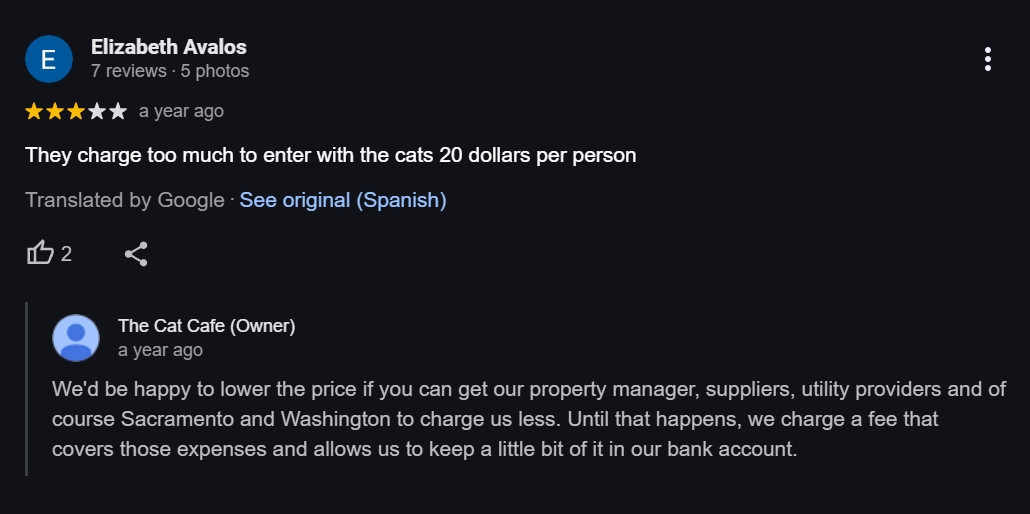Click the review text about 20 dollars

[x=330, y=156]
